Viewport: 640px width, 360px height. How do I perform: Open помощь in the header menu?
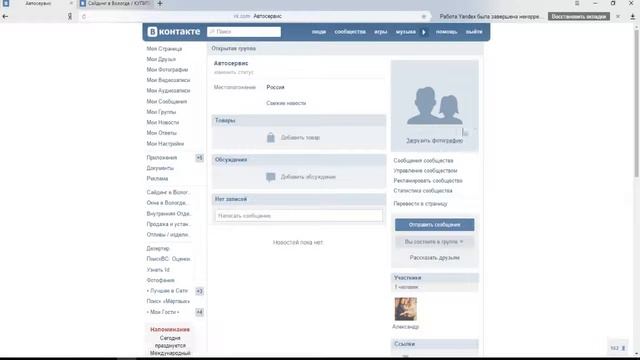[447, 32]
